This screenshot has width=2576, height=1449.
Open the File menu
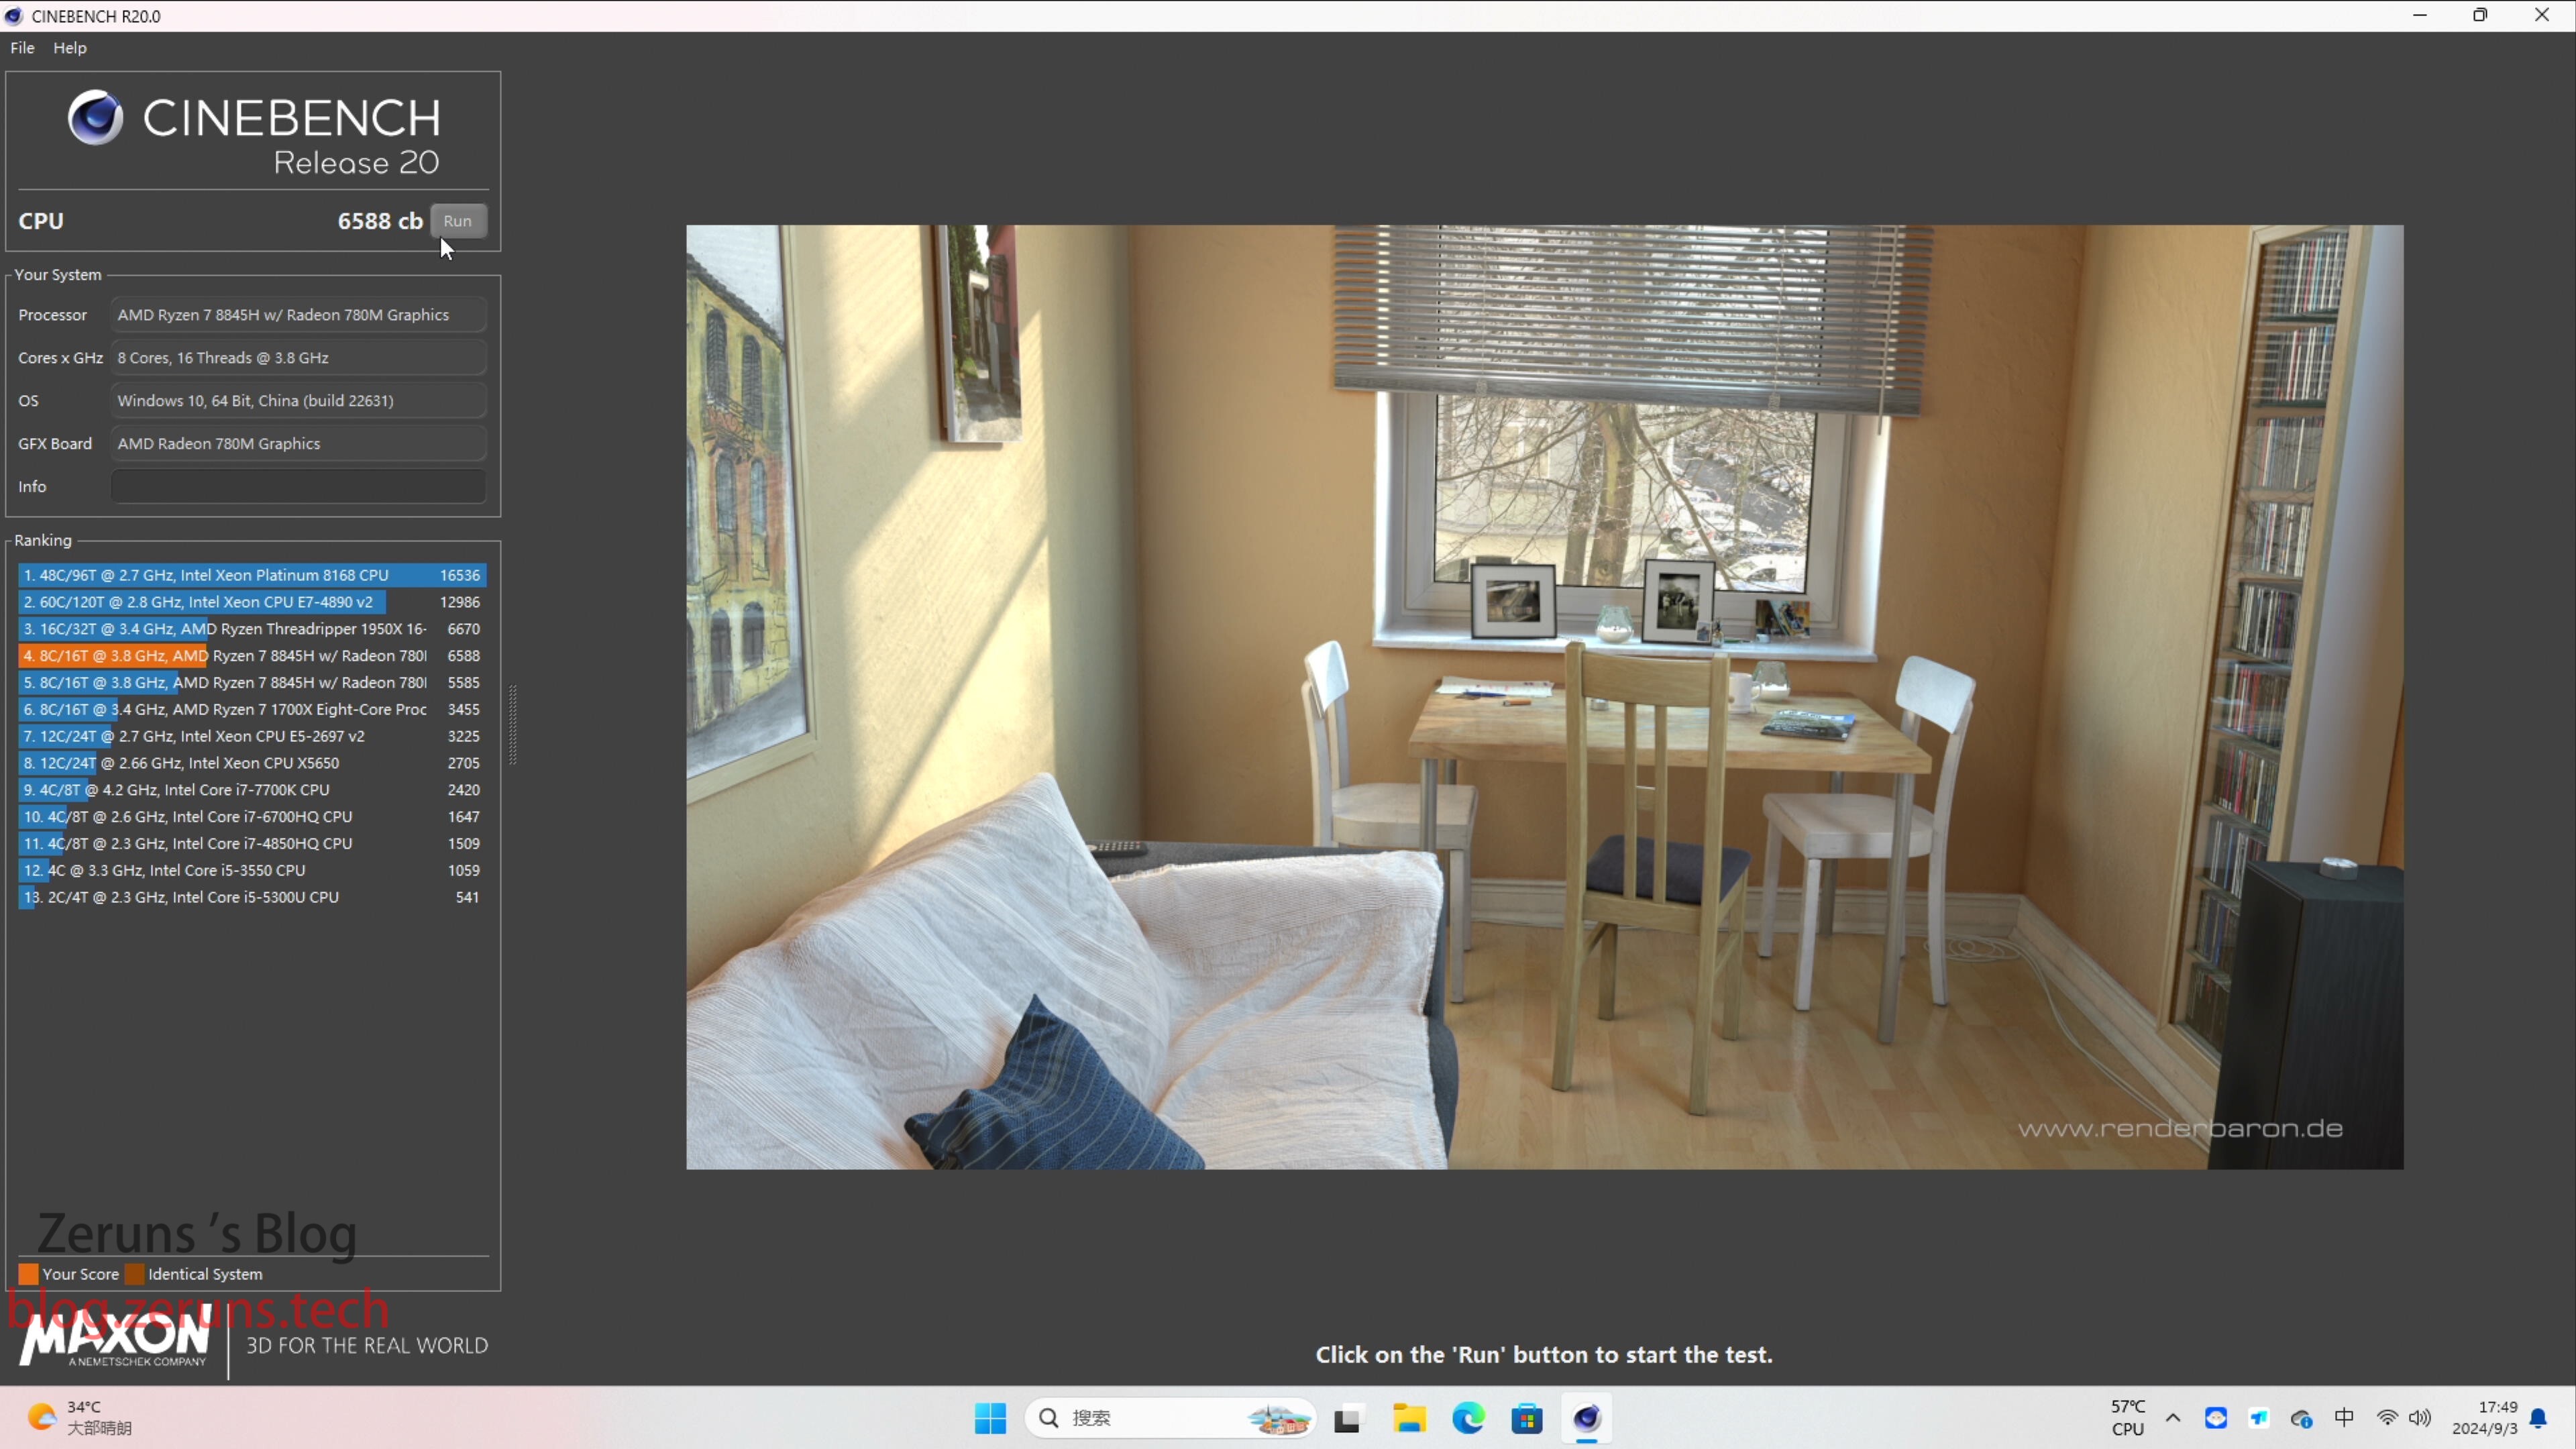pyautogui.click(x=22, y=48)
